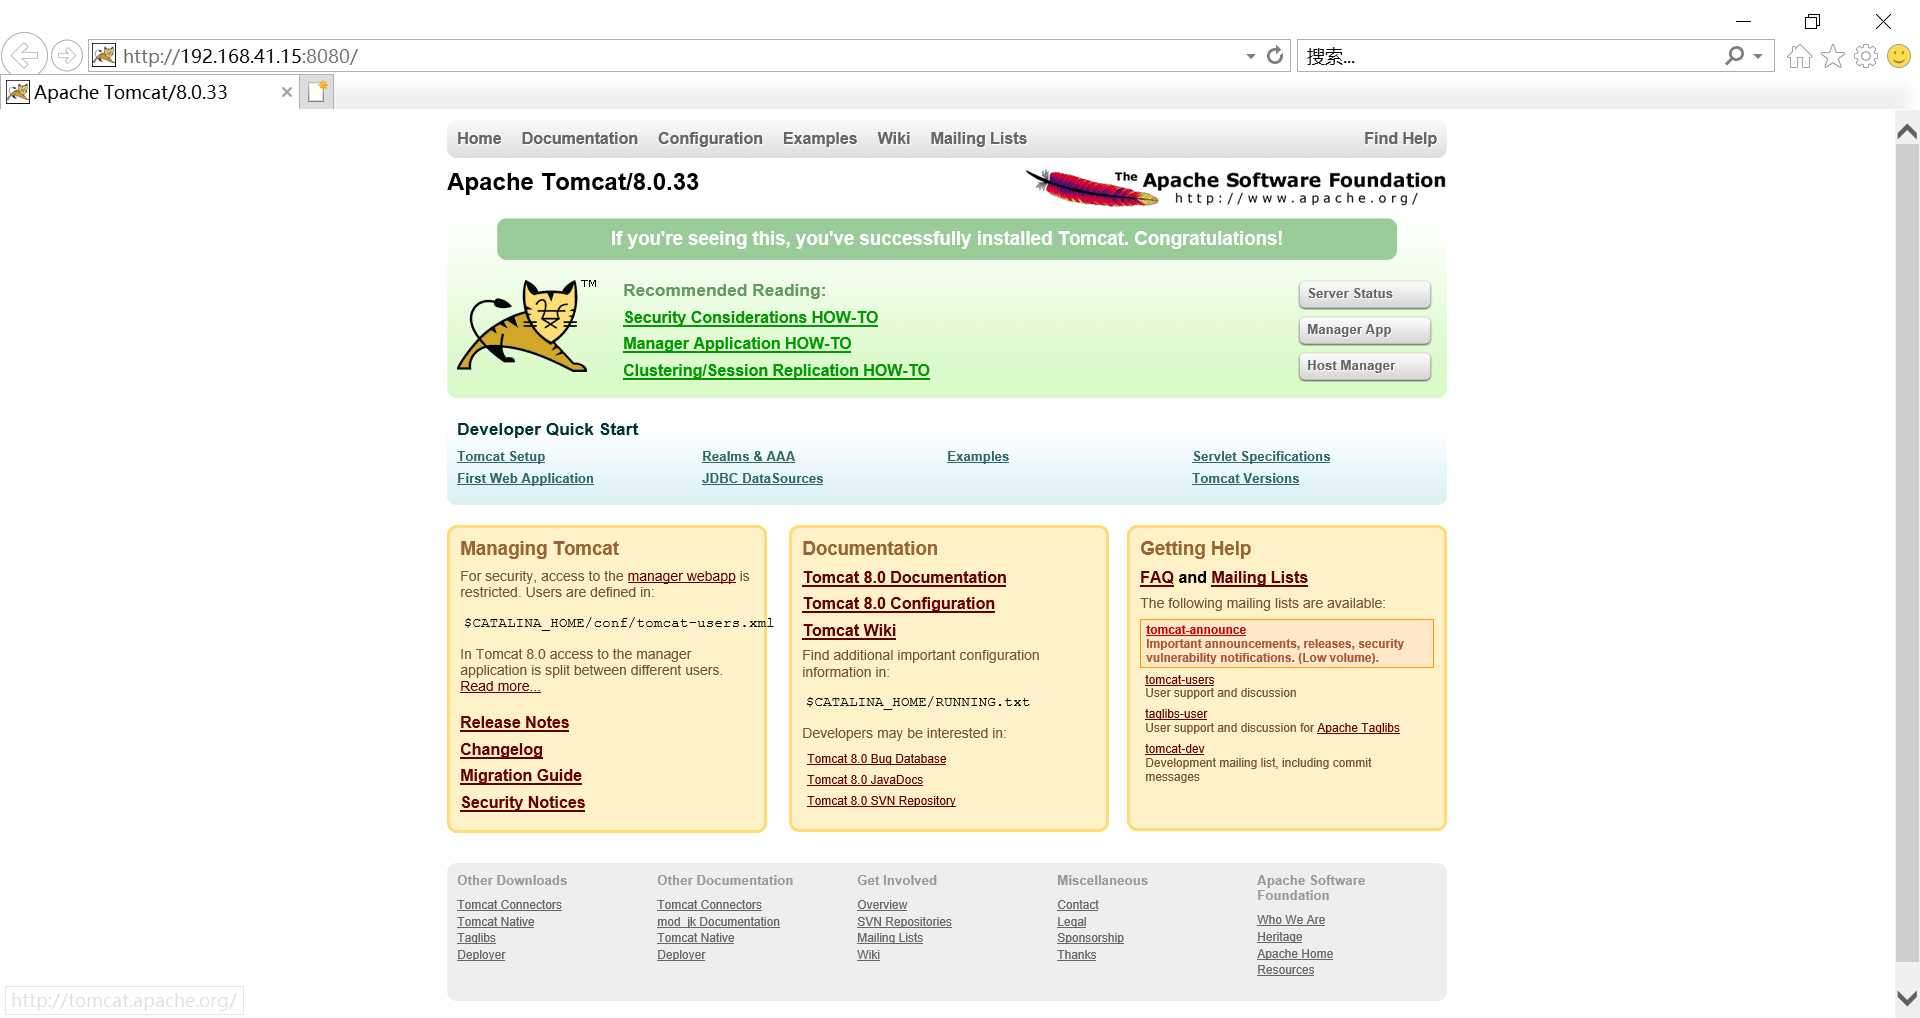Open Tomcat 8.0 Configuration link
The height and width of the screenshot is (1018, 1920).
pyautogui.click(x=898, y=603)
